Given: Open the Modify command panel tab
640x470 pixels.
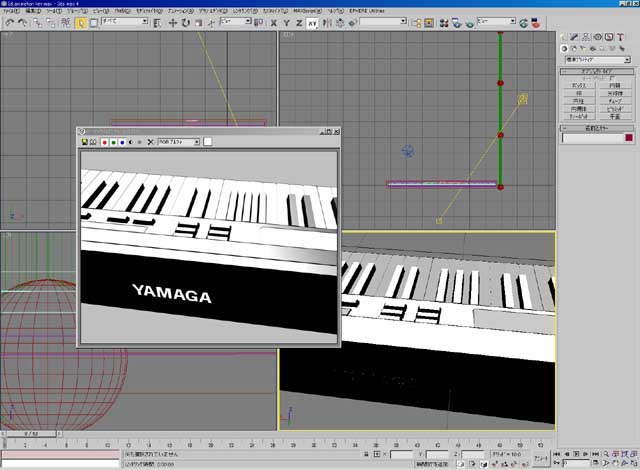Looking at the screenshot, I should pos(574,37).
